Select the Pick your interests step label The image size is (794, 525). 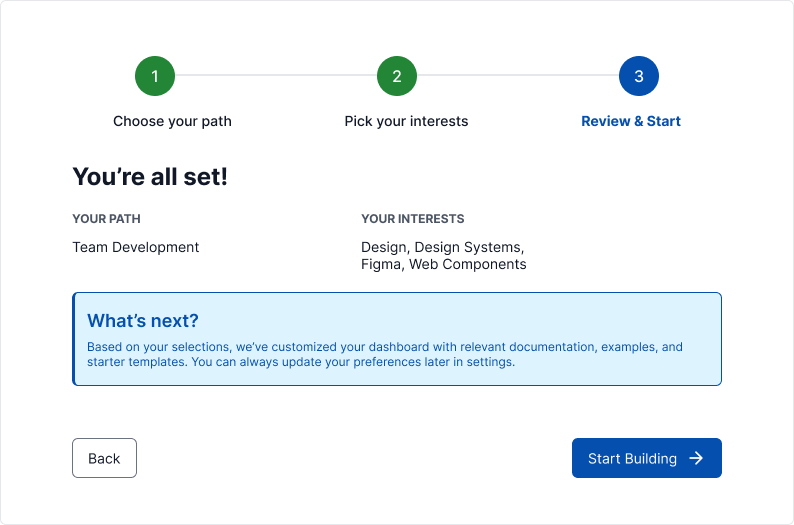coord(406,121)
